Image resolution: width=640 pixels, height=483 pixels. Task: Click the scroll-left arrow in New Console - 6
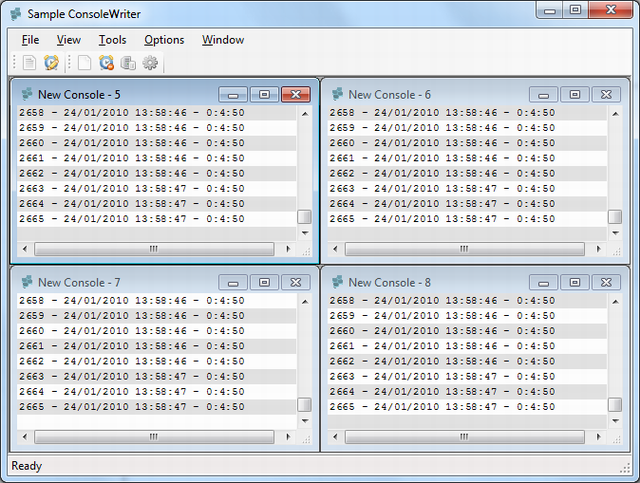pos(335,249)
